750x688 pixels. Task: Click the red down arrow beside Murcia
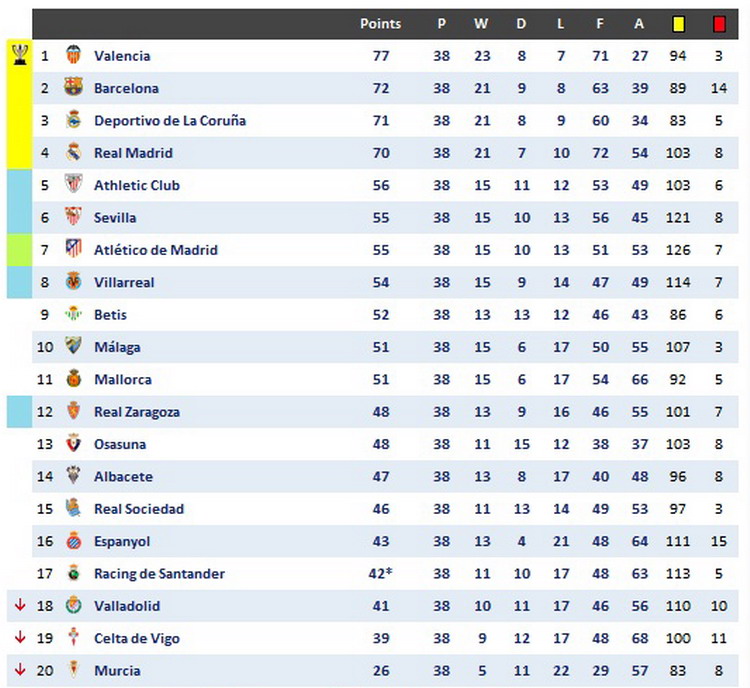[19, 671]
